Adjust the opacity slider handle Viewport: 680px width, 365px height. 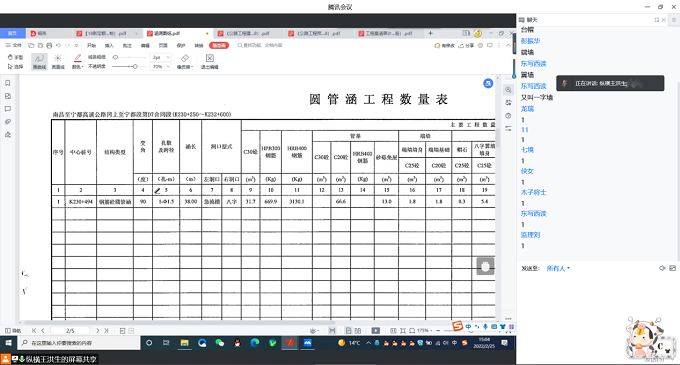click(x=135, y=67)
